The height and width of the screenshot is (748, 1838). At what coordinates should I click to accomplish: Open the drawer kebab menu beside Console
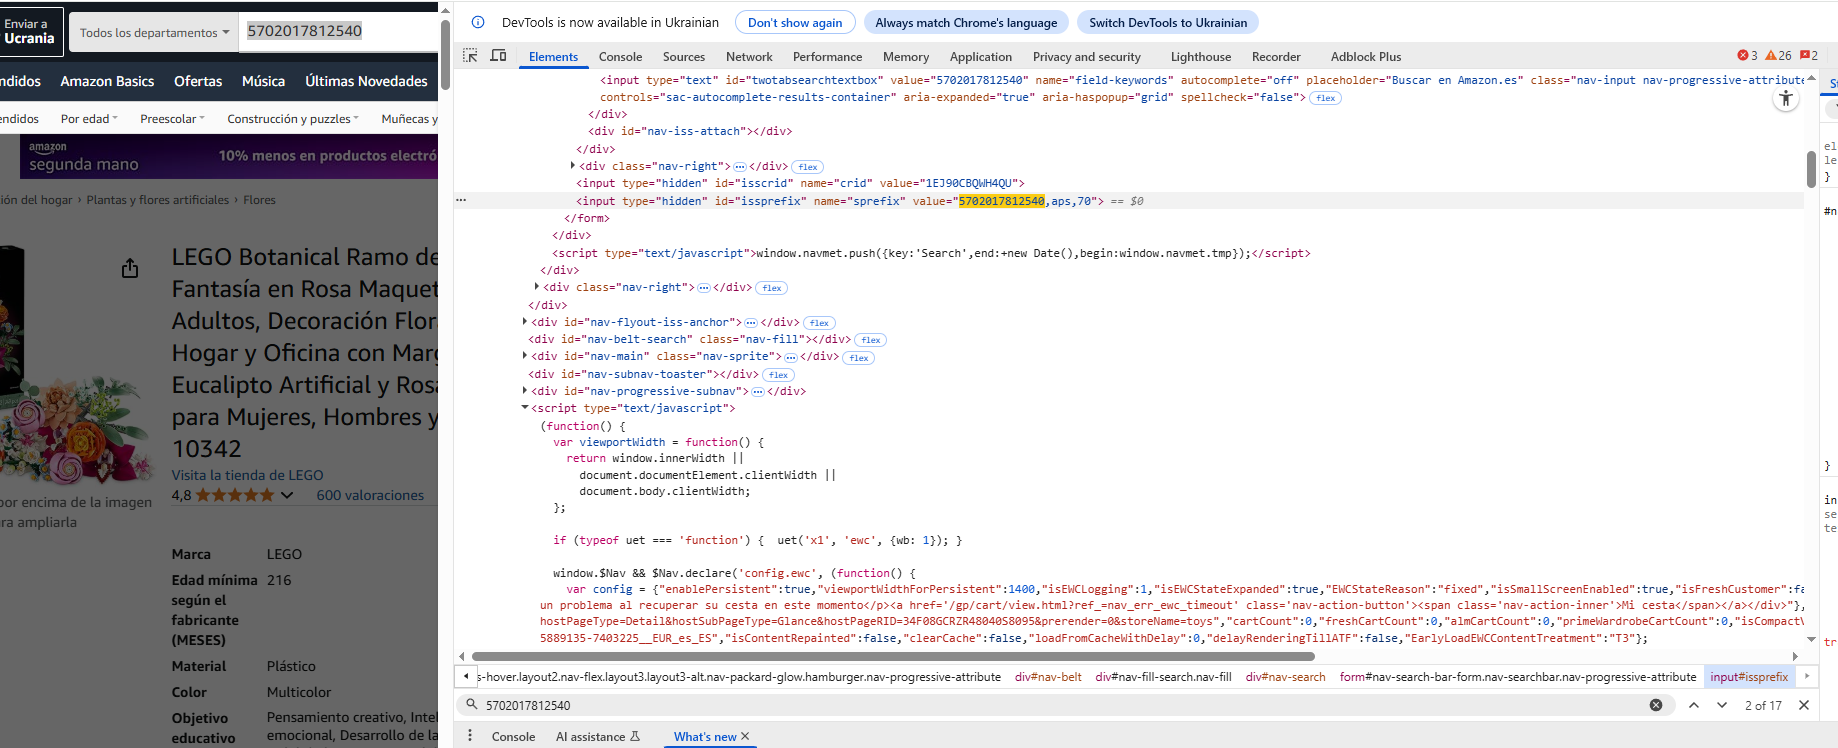click(x=470, y=736)
